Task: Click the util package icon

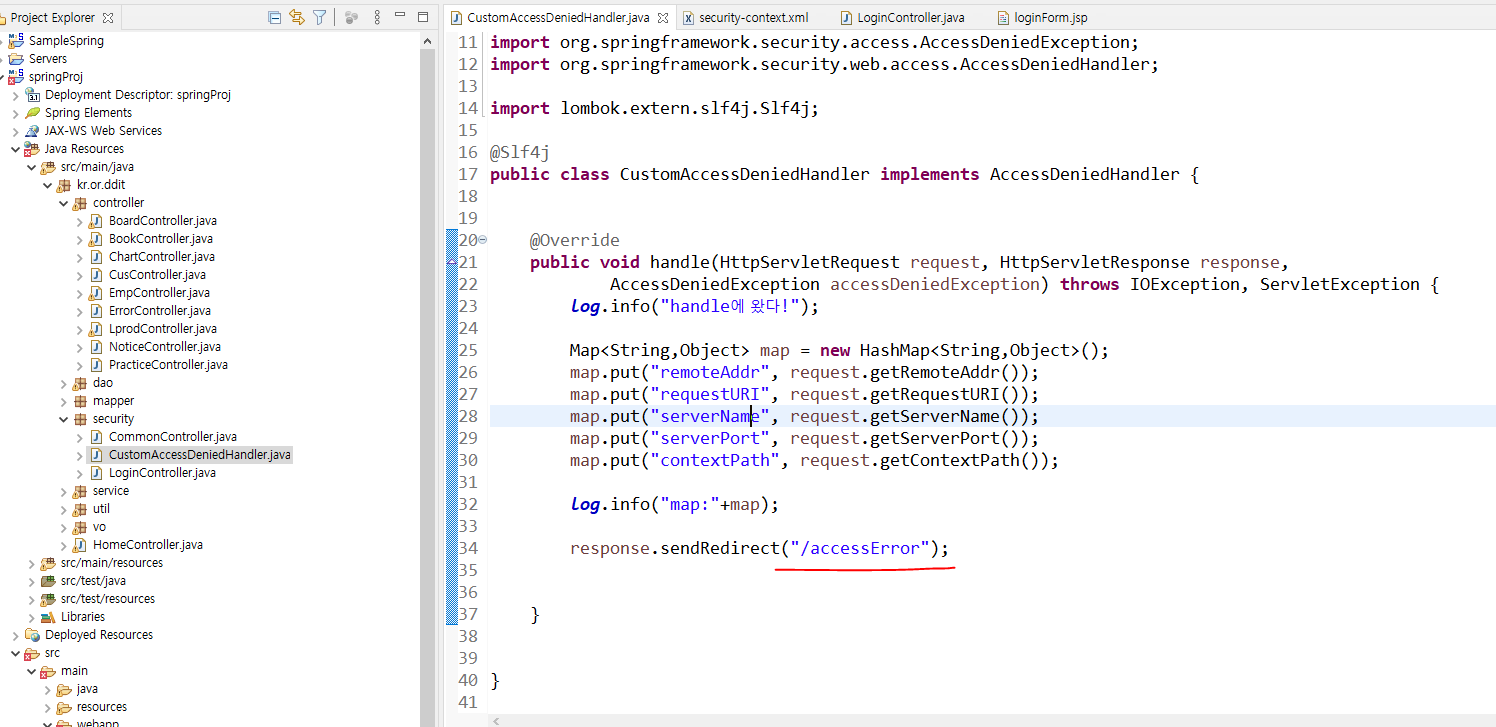Action: 80,509
